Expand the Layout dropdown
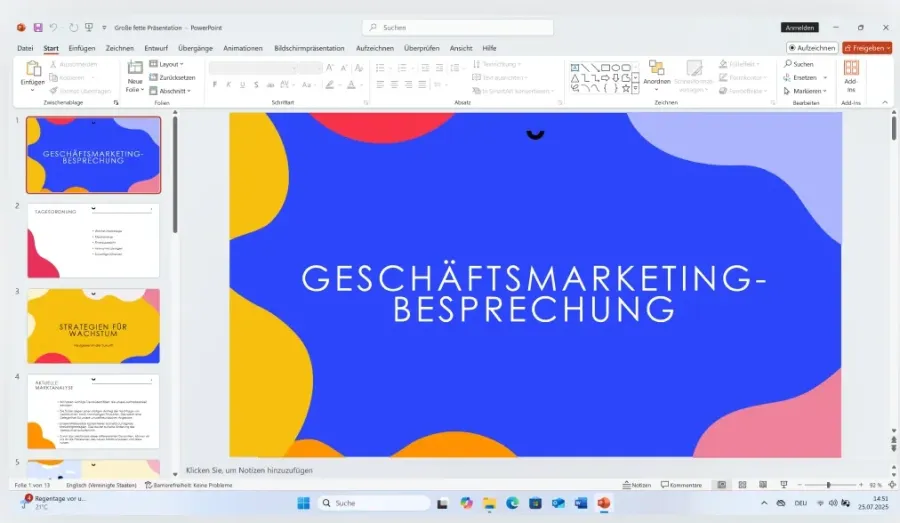Image resolution: width=900 pixels, height=523 pixels. [x=166, y=64]
